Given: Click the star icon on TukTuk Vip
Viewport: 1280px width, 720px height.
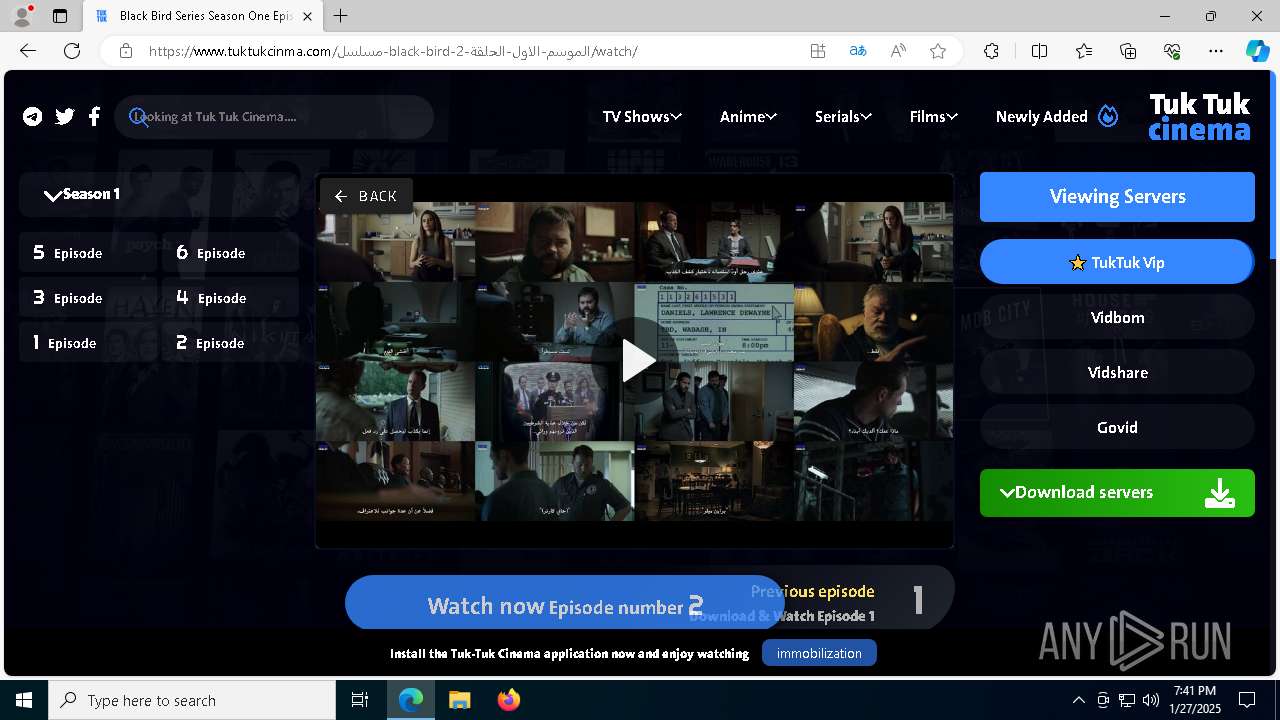Looking at the screenshot, I should coord(1077,263).
